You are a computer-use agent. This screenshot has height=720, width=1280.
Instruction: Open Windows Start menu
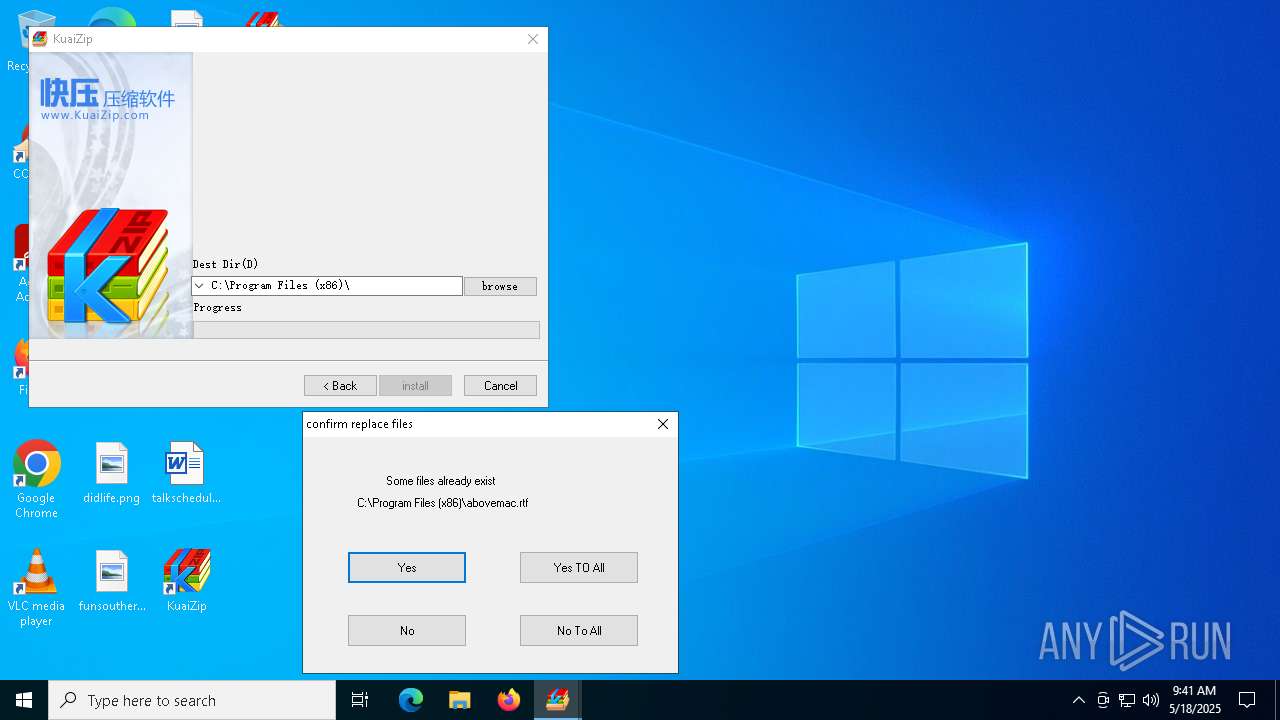24,700
